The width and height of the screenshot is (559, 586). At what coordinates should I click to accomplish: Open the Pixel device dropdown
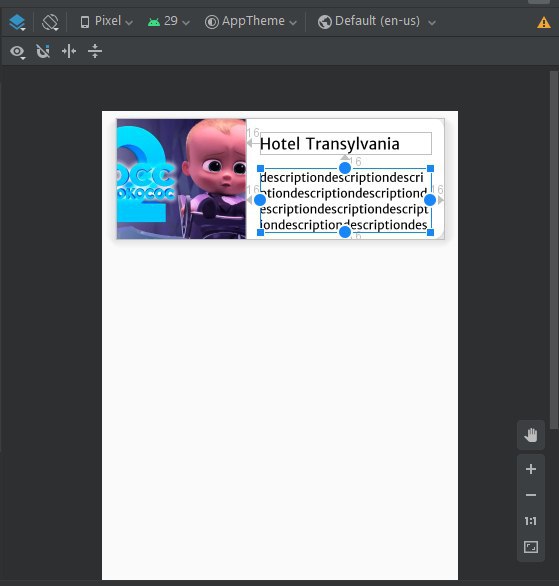(x=106, y=21)
